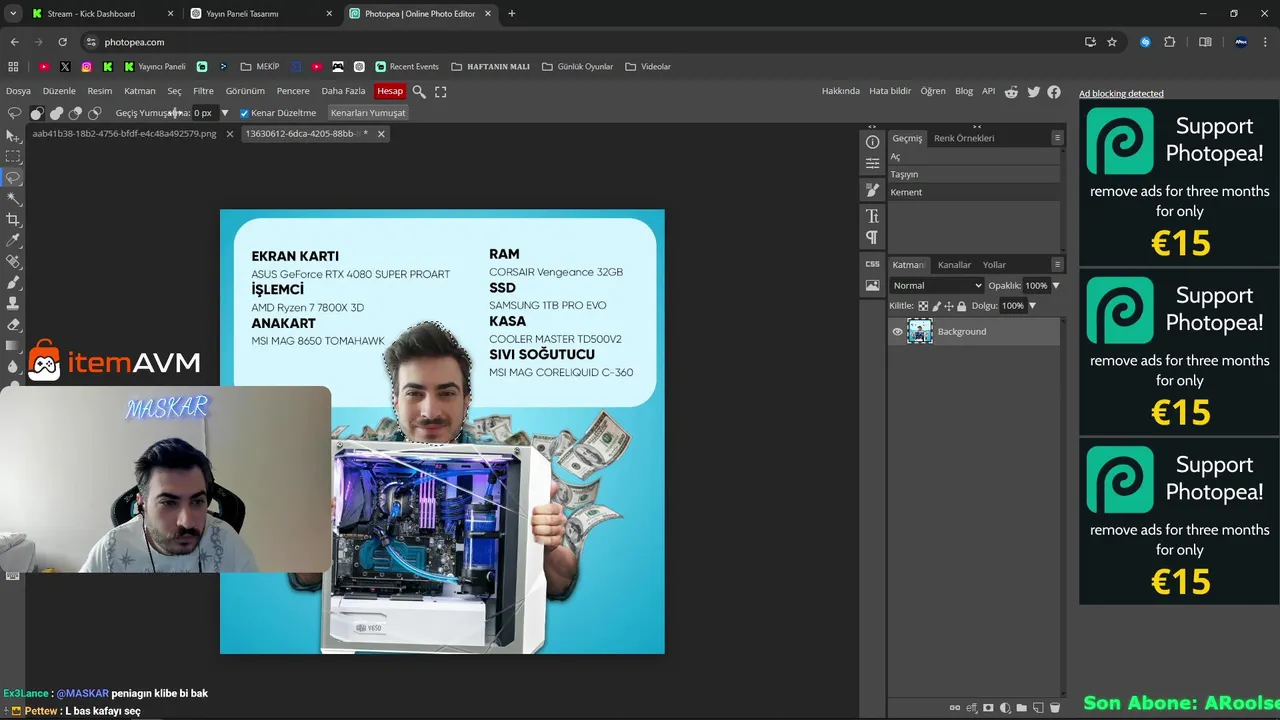
Task: Open the Normal blend mode dropdown
Action: 937,285
